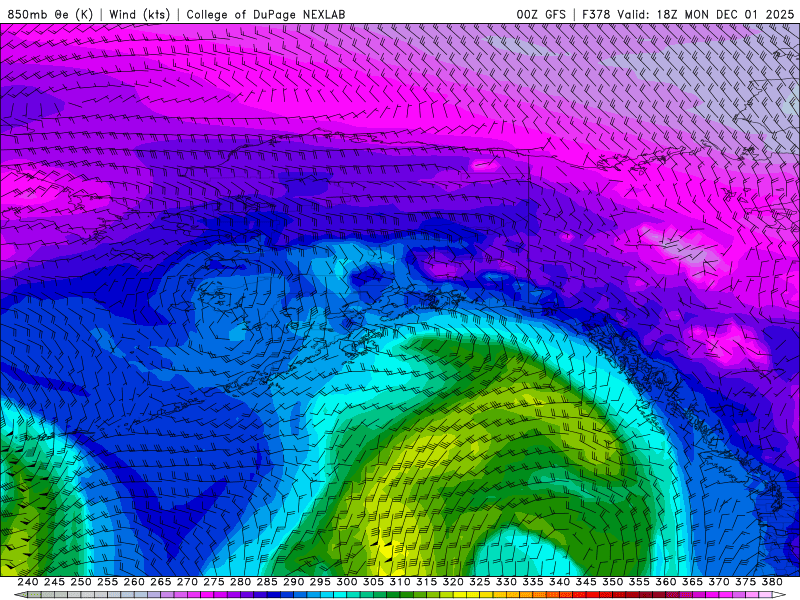Click the 295 scale value

[320, 582]
